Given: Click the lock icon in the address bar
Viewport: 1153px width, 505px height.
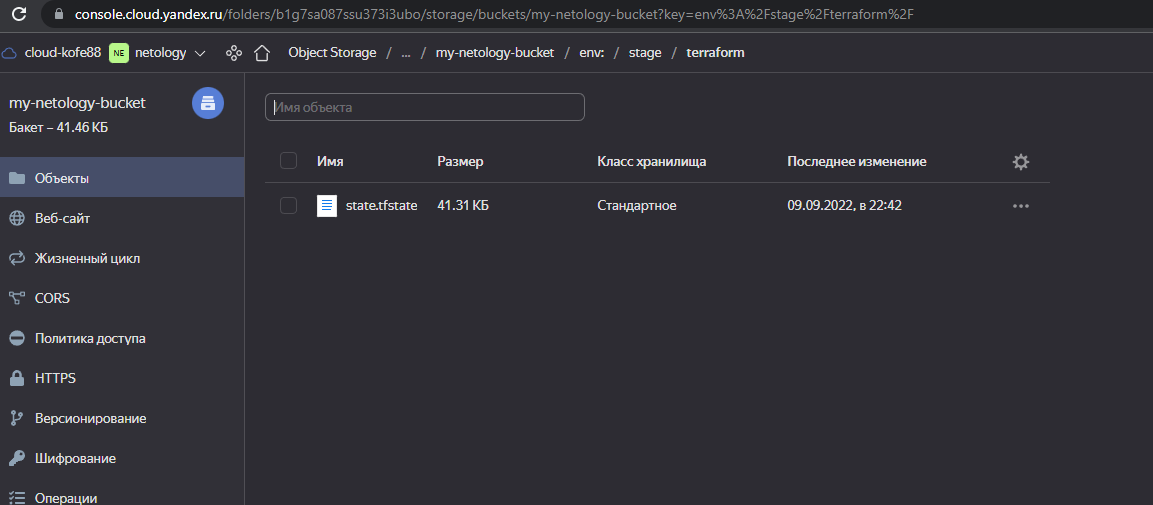Looking at the screenshot, I should click(60, 14).
